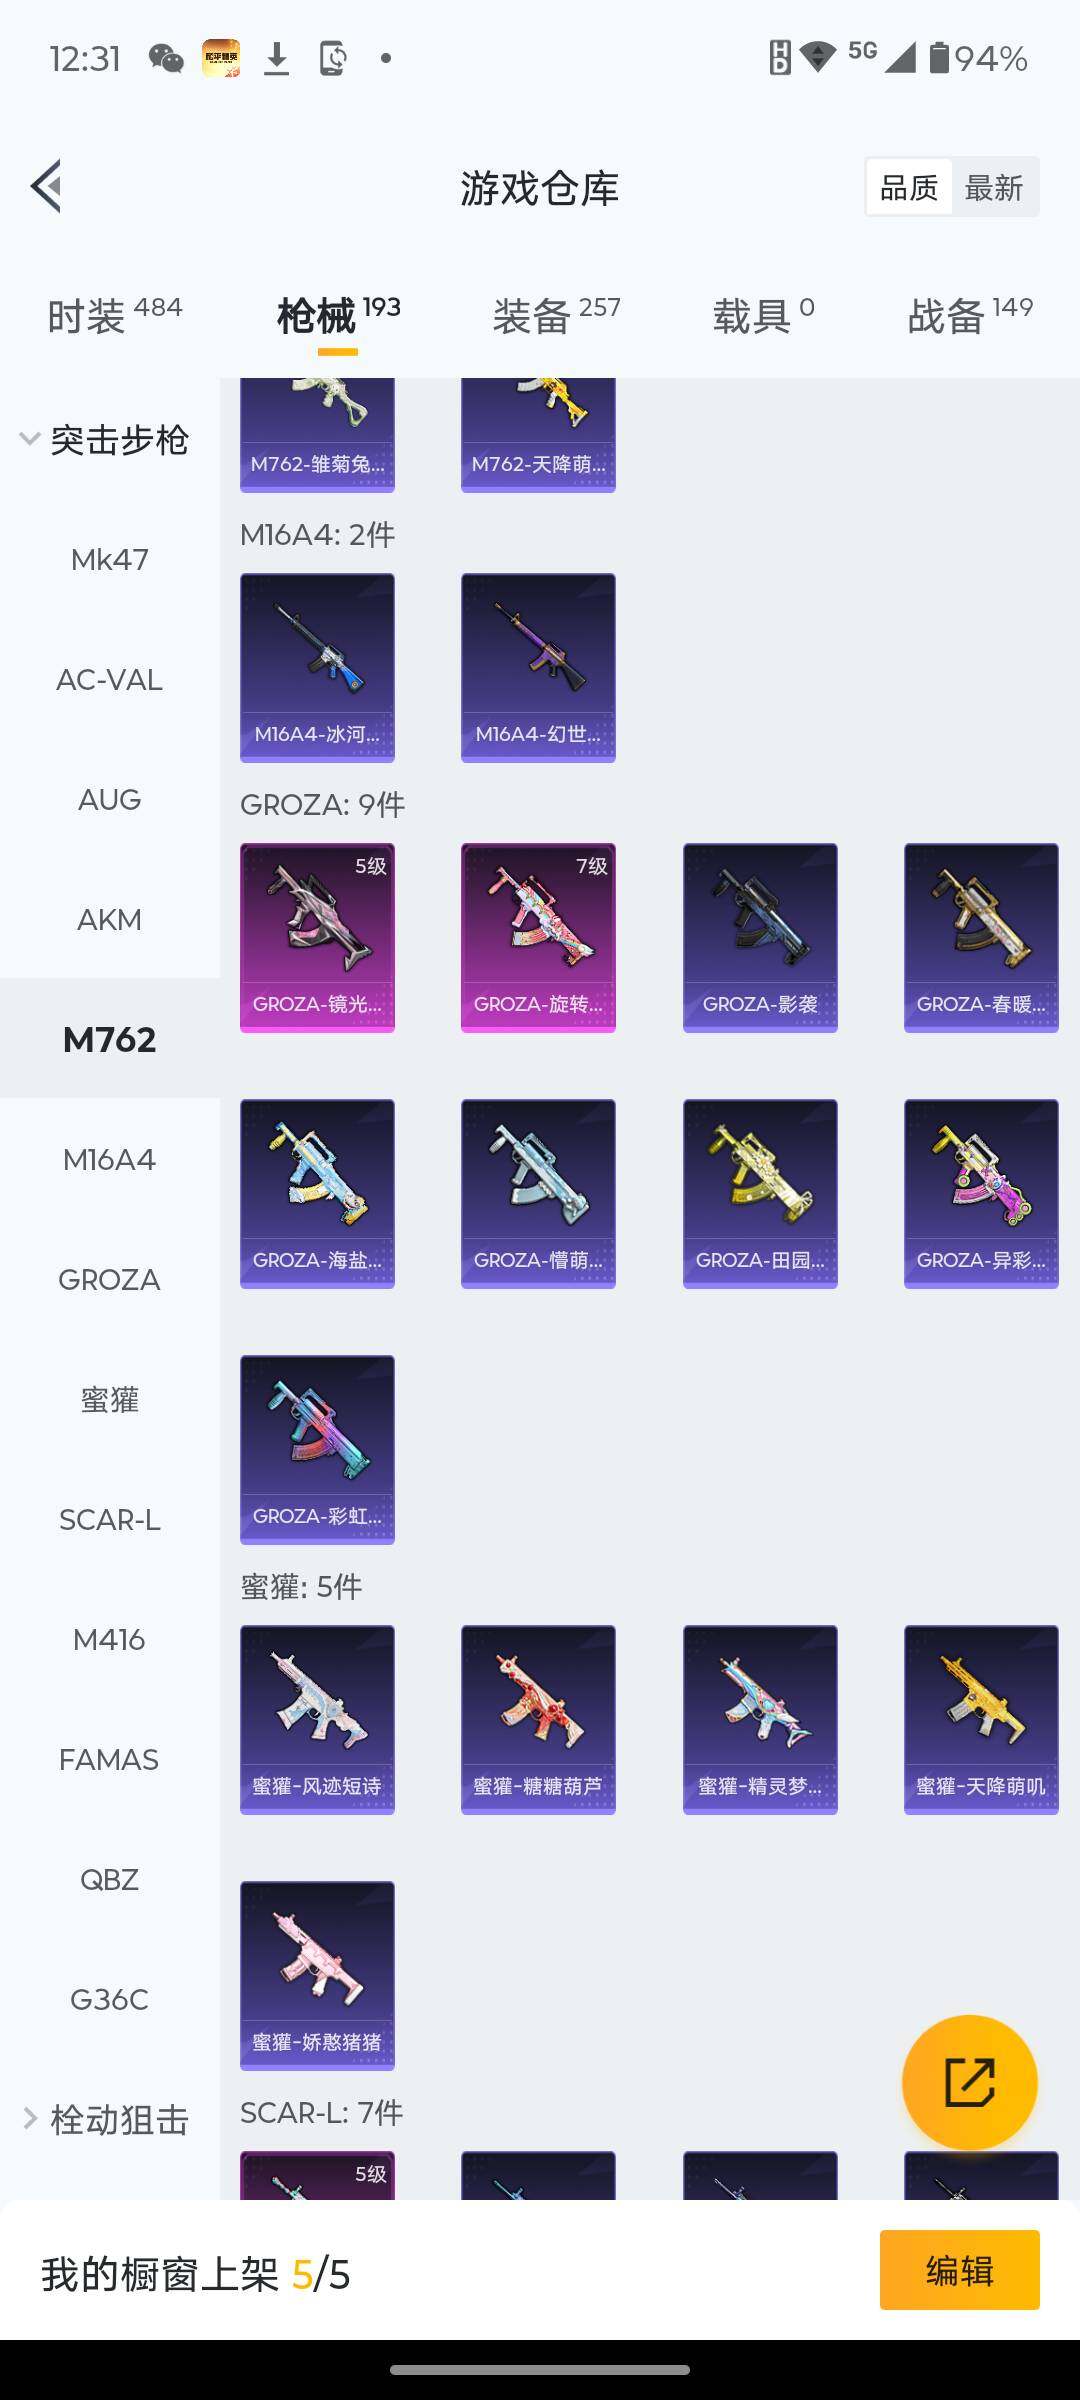Open the WeChat notification icon
The width and height of the screenshot is (1080, 2400).
pyautogui.click(x=166, y=59)
